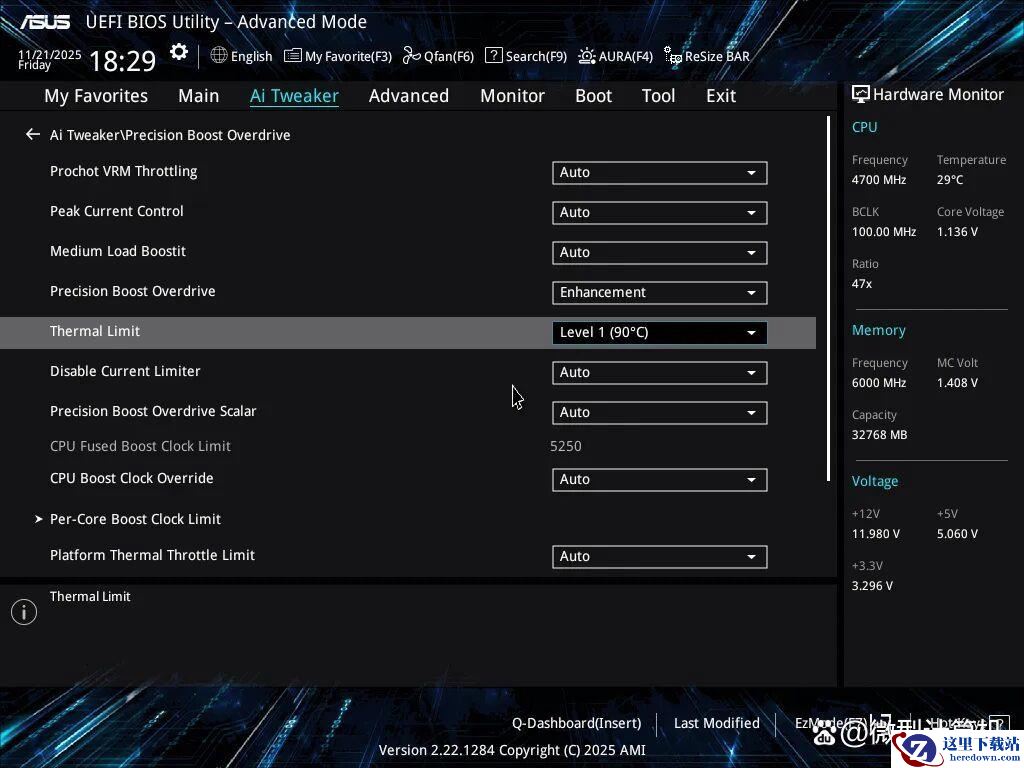Change the Precision Boost Overdrive Enhancement dropdown

tap(659, 293)
